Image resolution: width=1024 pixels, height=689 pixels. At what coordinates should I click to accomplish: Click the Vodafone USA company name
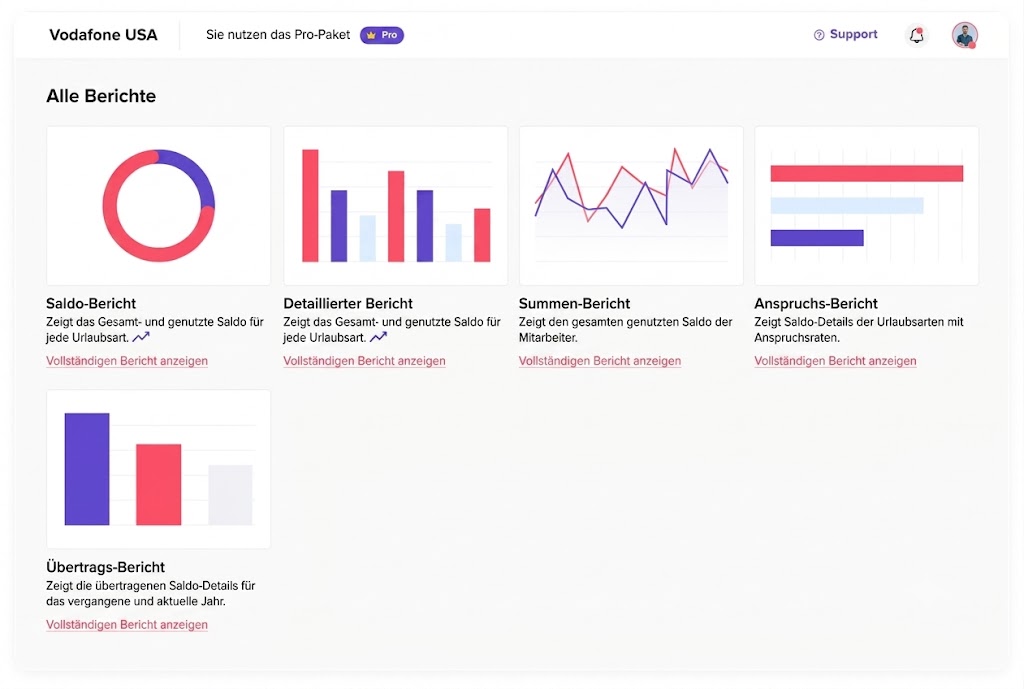pos(103,35)
